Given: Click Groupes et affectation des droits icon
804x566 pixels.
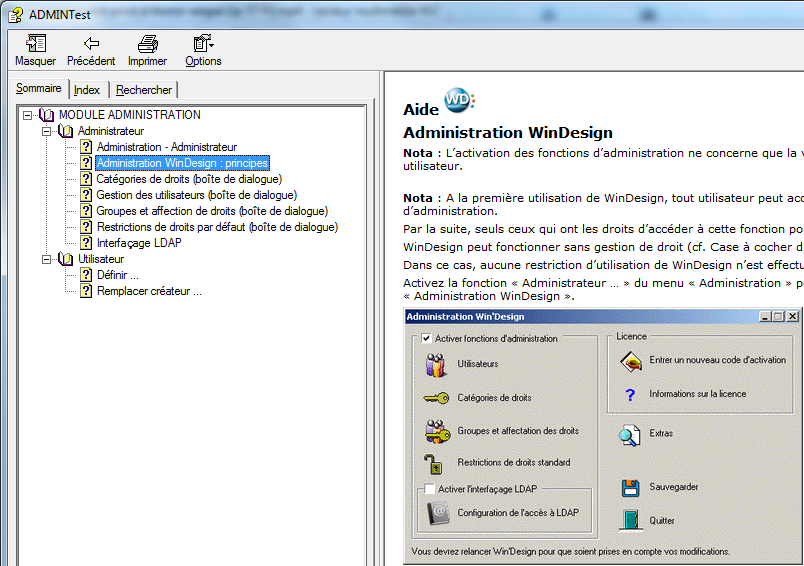Looking at the screenshot, I should tap(437, 431).
